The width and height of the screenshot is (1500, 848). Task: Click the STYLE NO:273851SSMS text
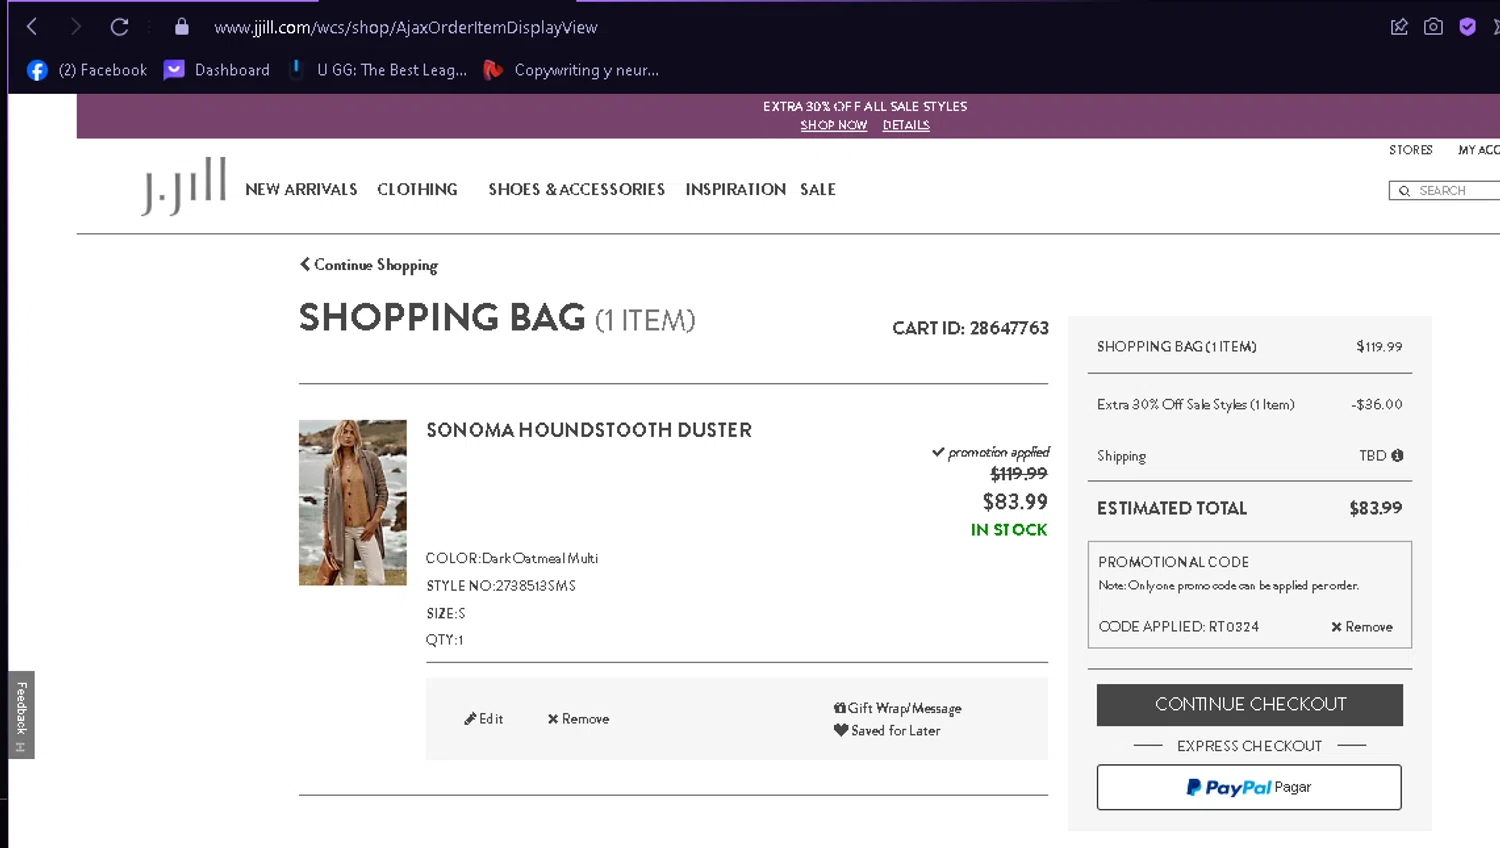point(501,586)
